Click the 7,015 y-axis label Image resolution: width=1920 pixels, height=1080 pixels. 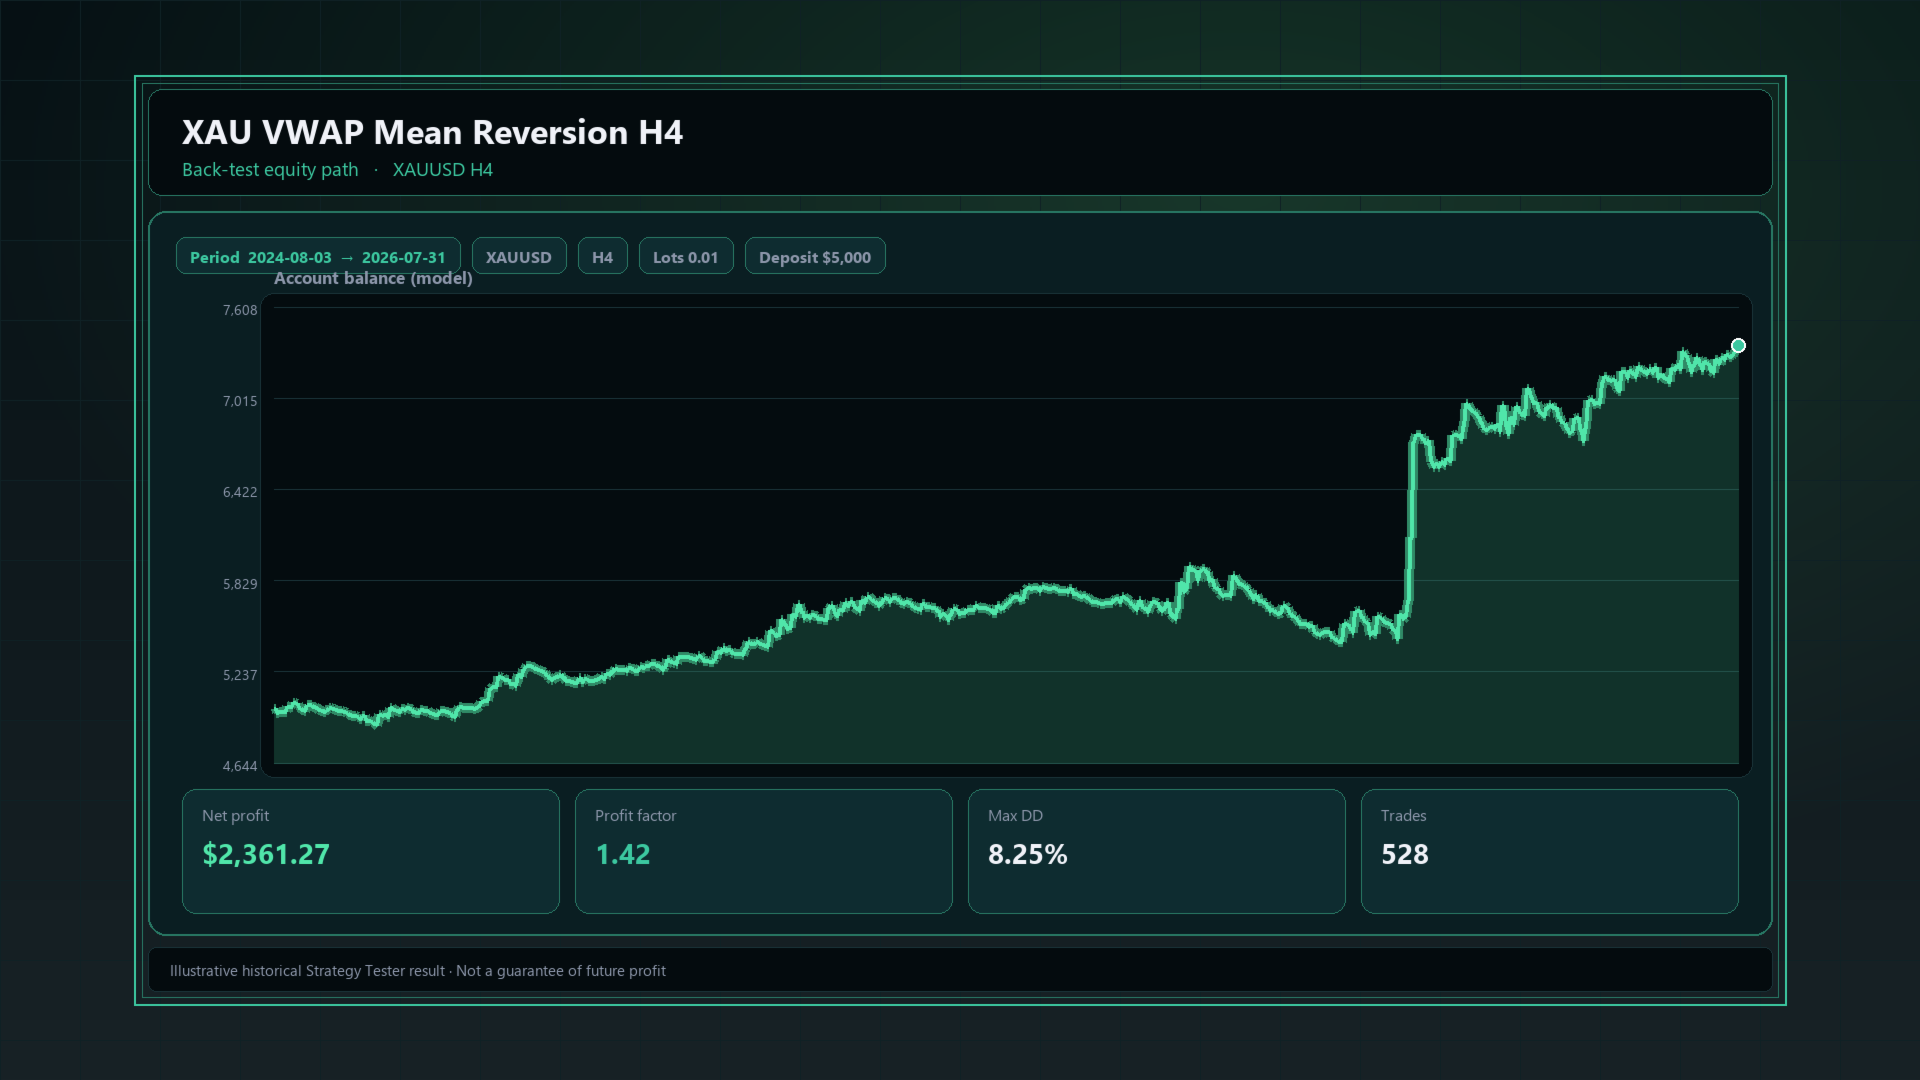coord(240,401)
